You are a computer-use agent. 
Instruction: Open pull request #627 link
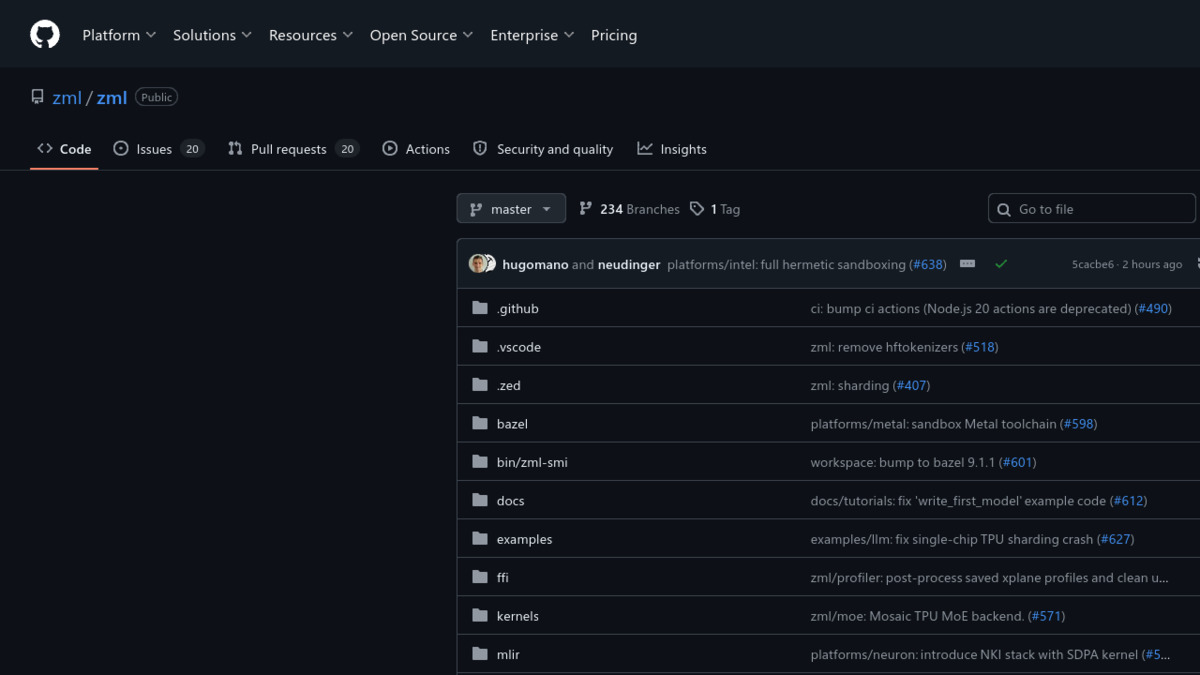click(x=1115, y=538)
